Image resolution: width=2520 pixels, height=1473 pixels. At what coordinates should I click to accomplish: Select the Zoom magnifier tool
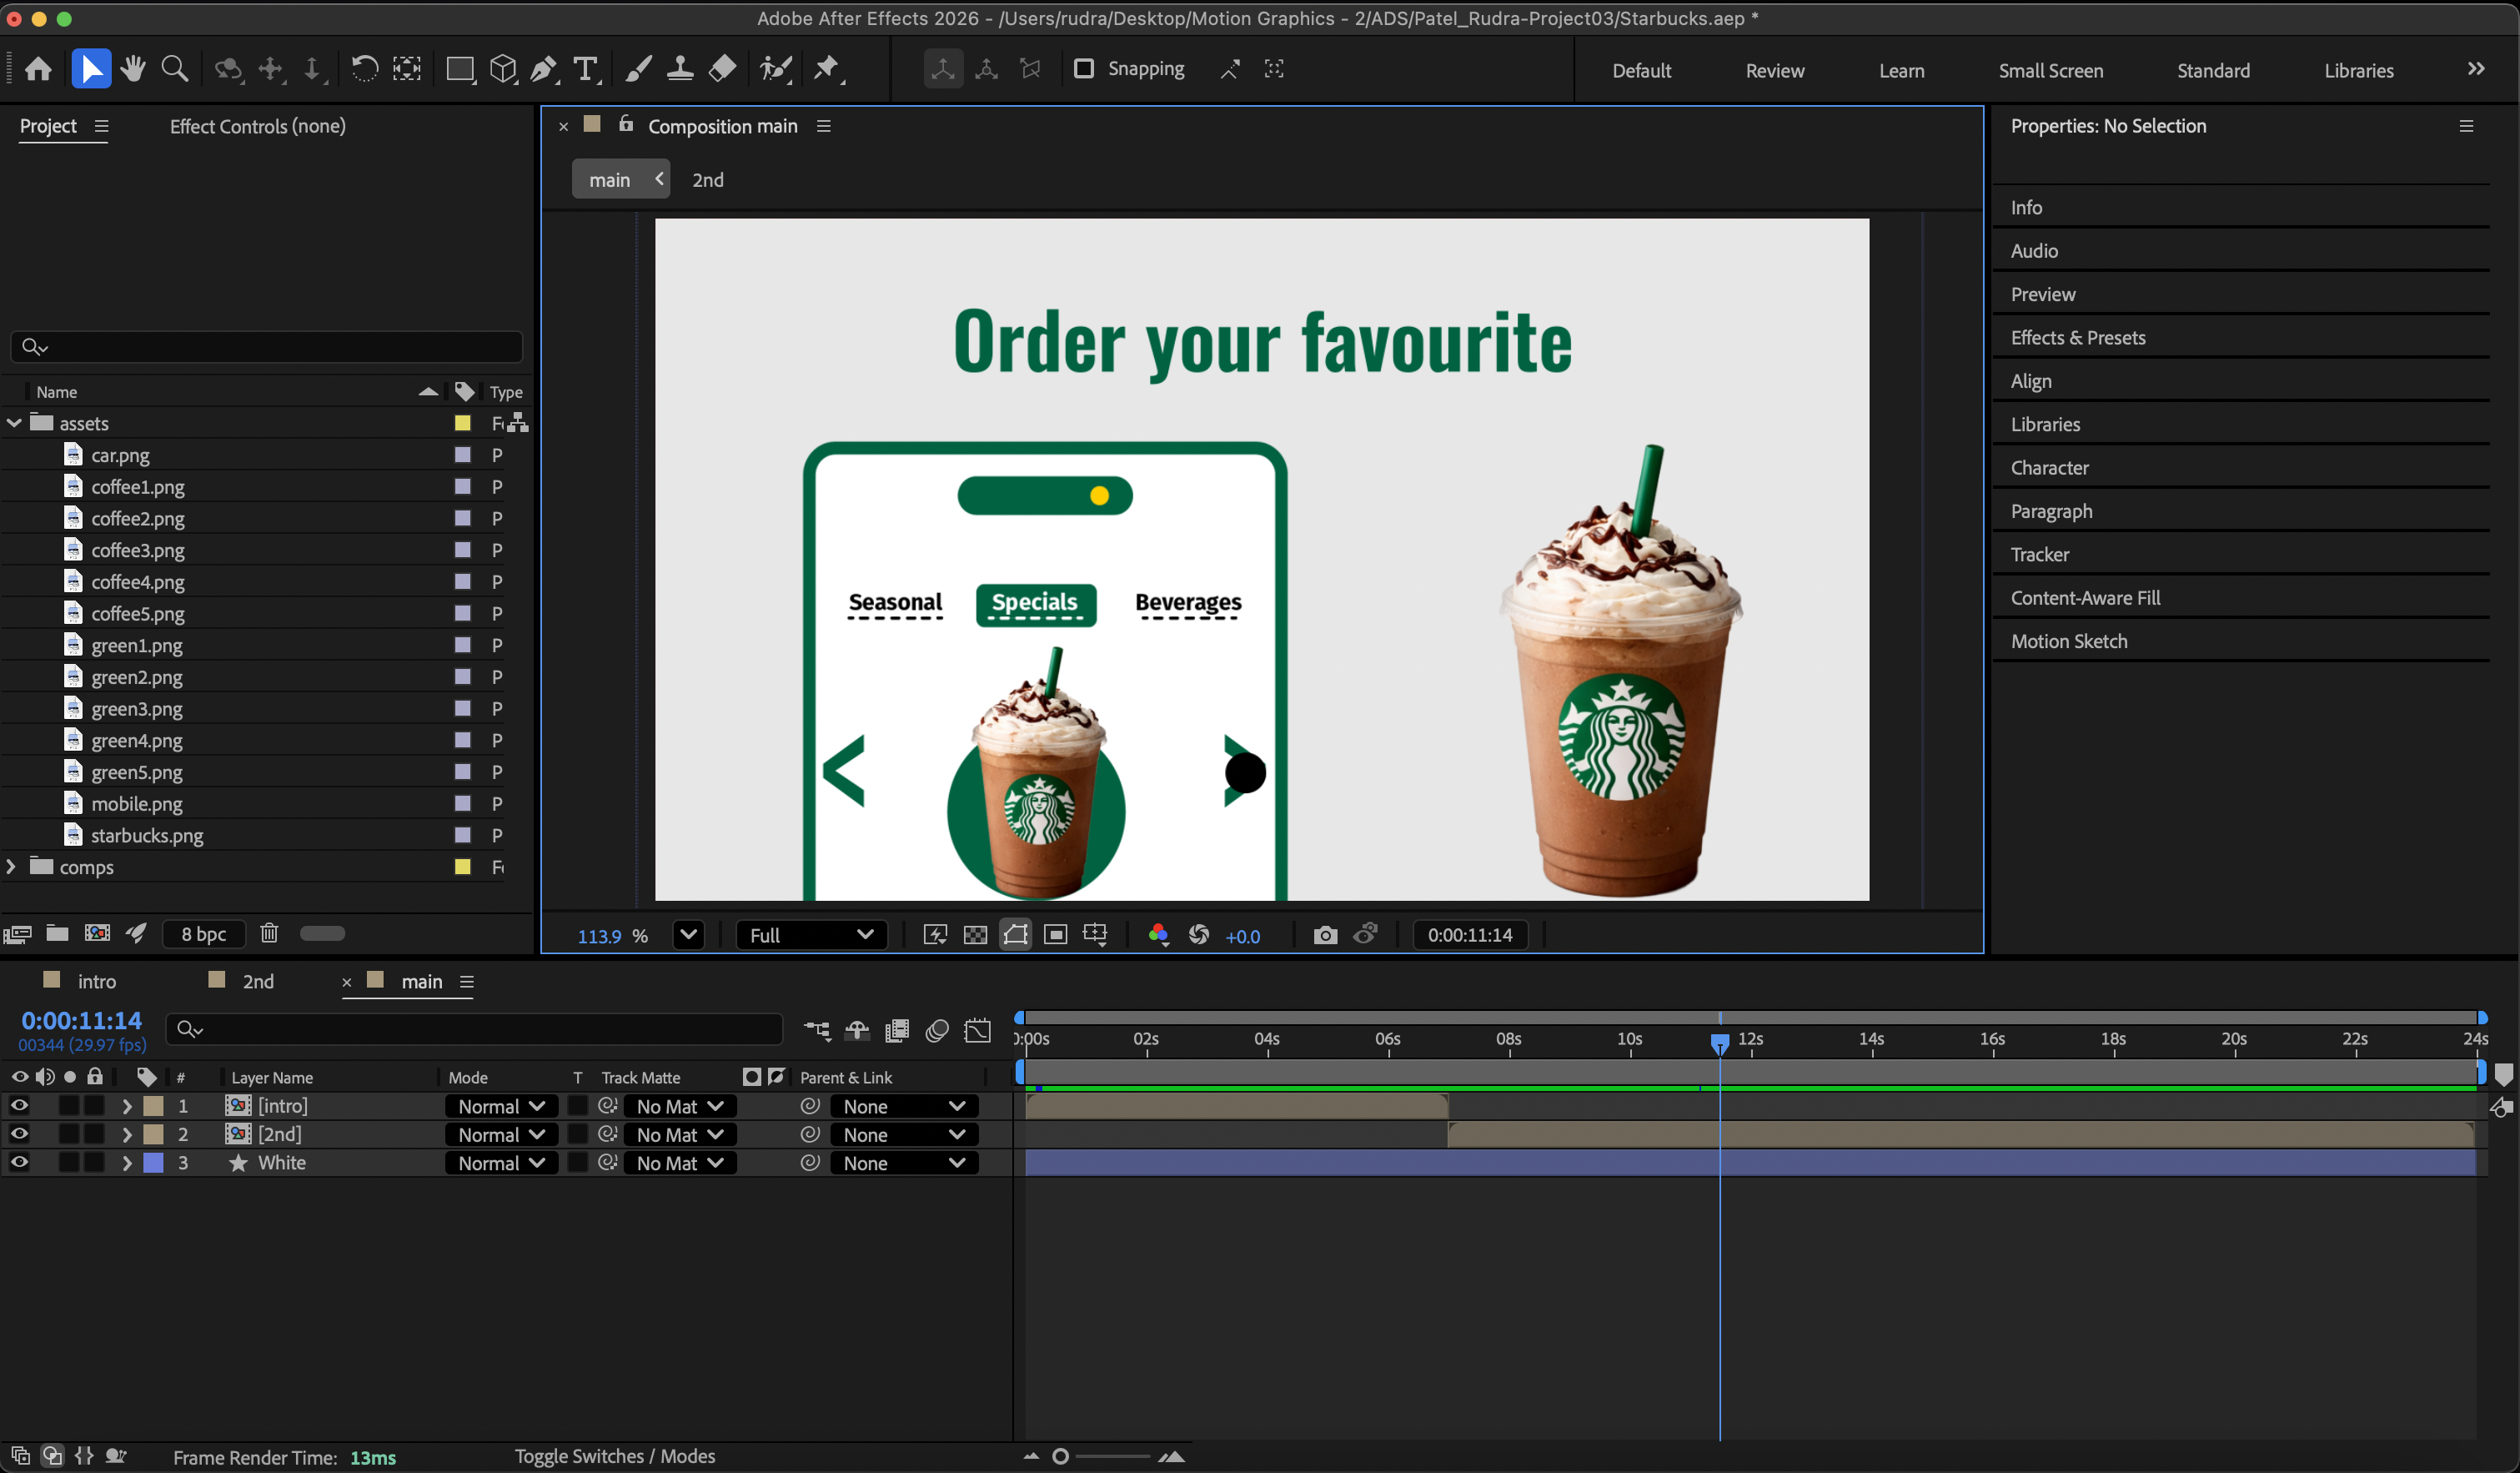[x=175, y=69]
